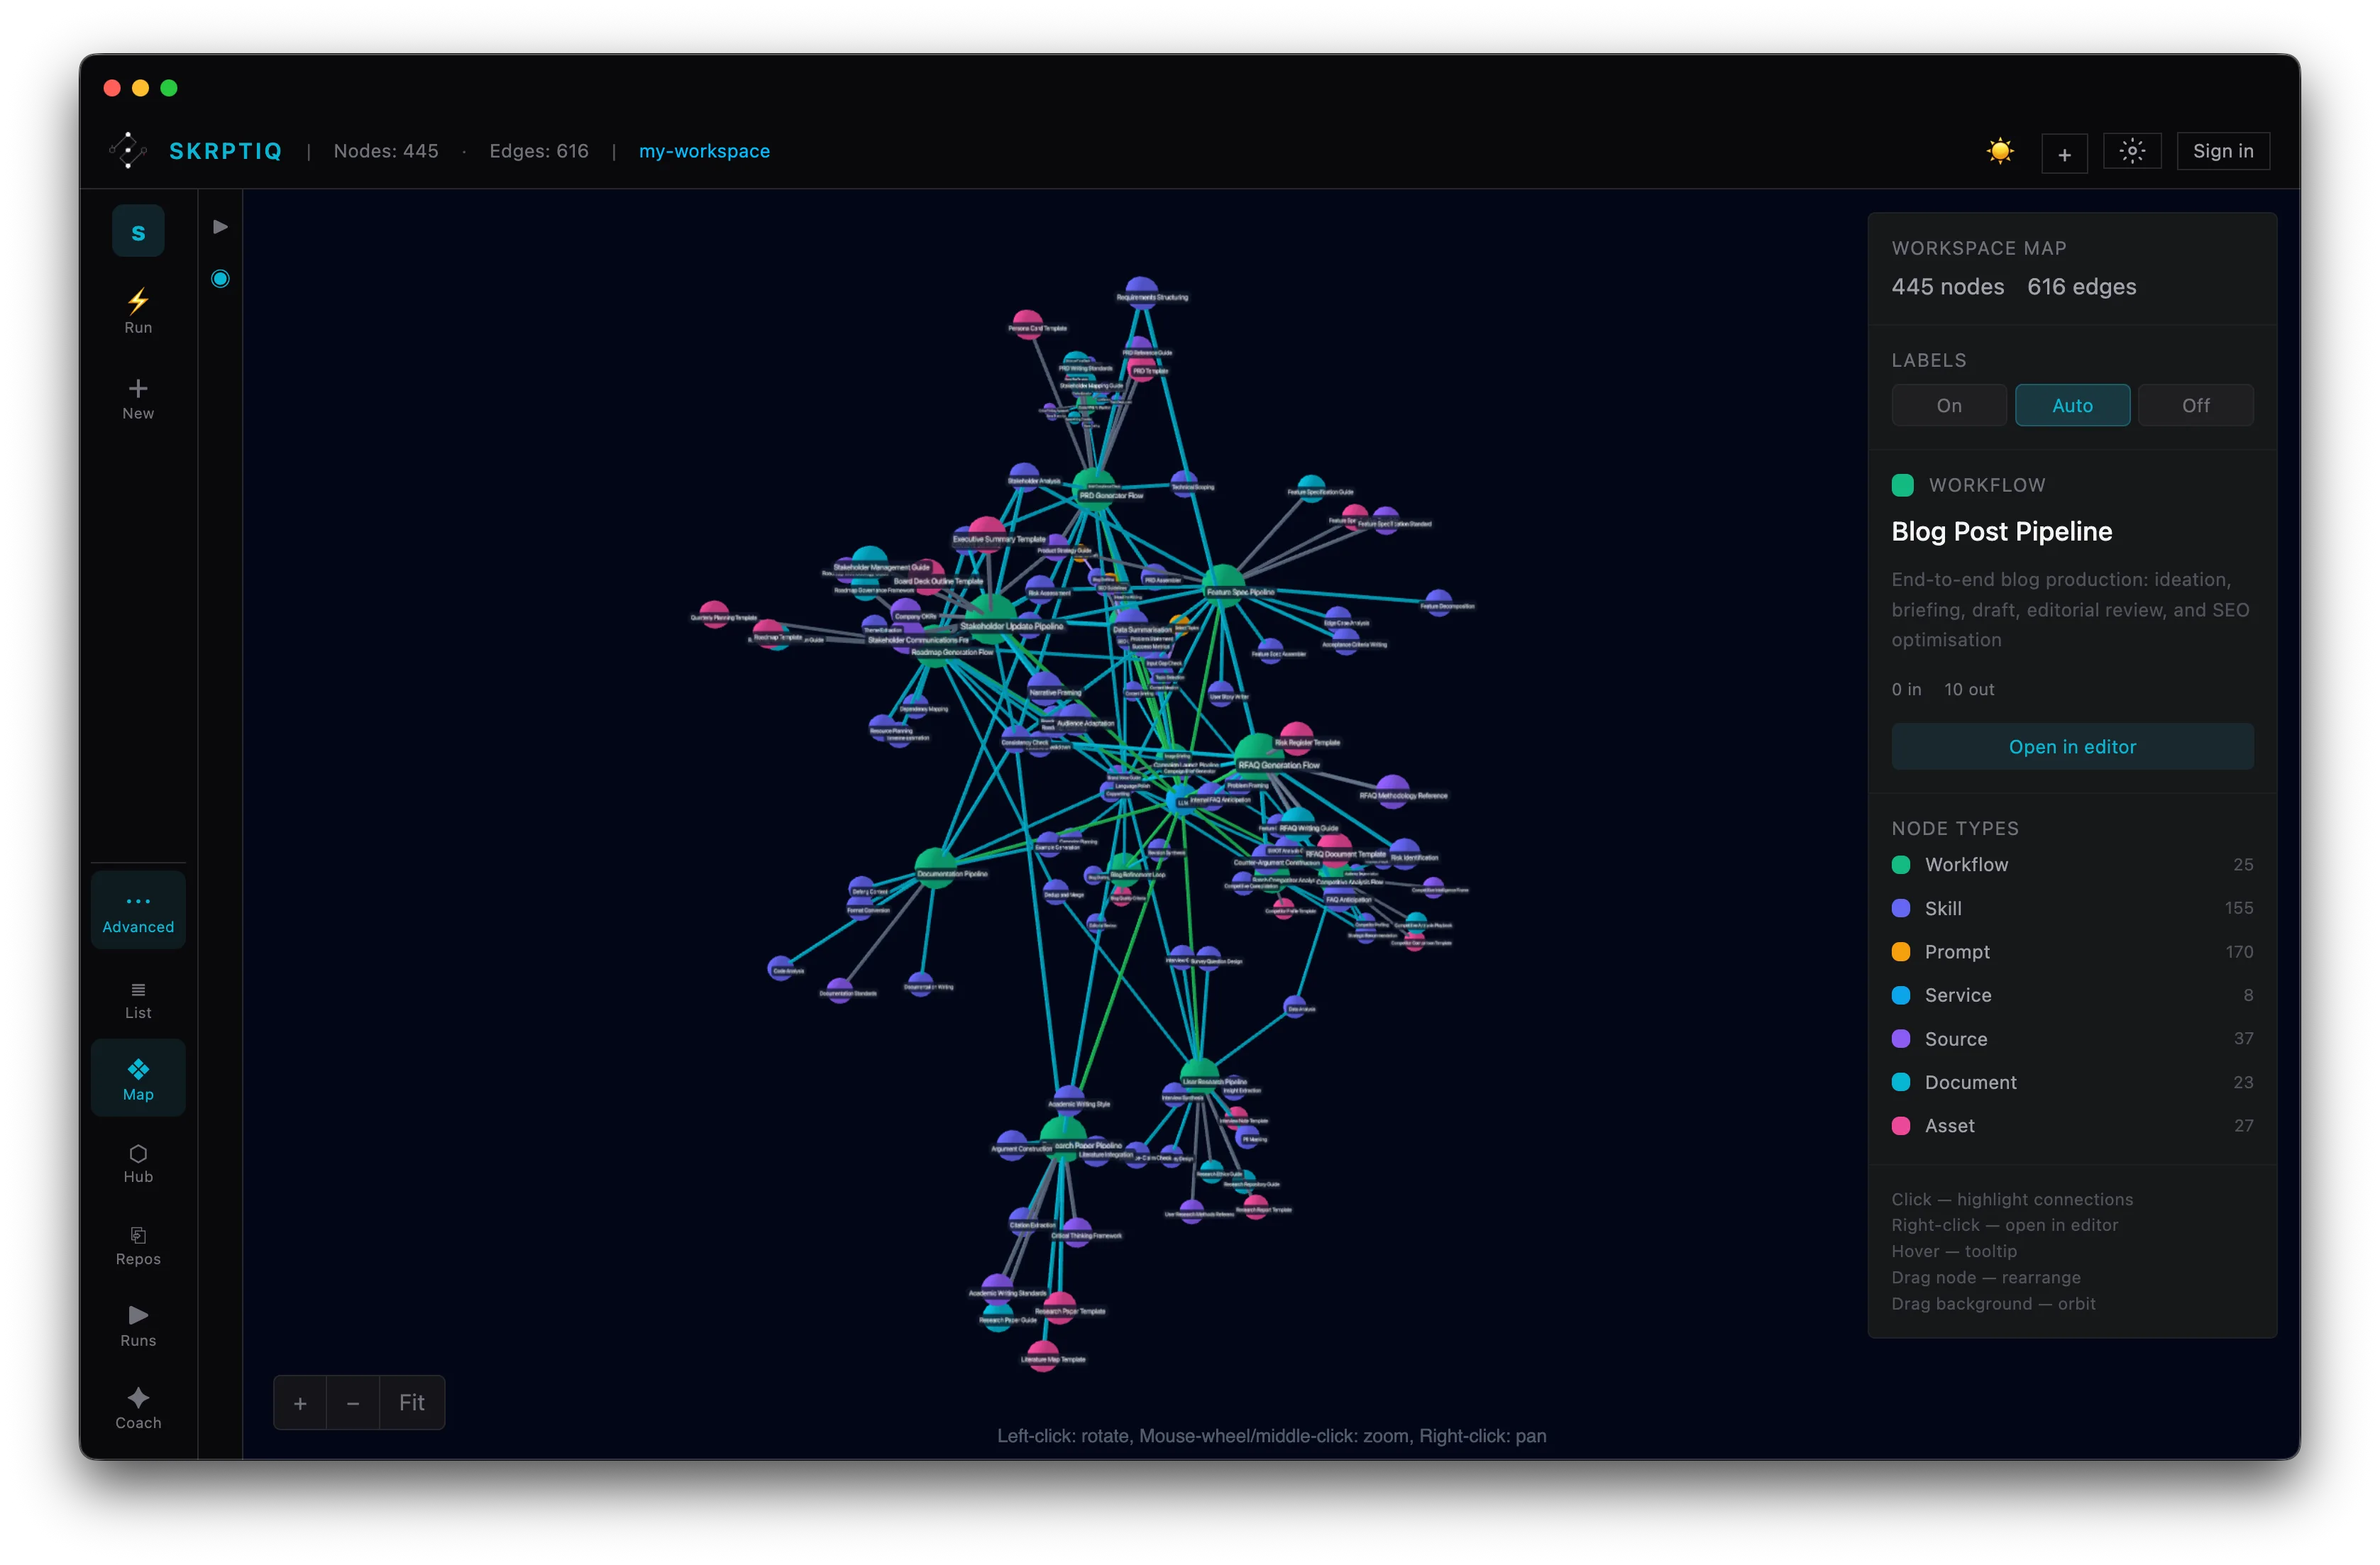Click the WORKFLOW type badge in panel
Image resolution: width=2380 pixels, height=1565 pixels.
coord(1969,485)
